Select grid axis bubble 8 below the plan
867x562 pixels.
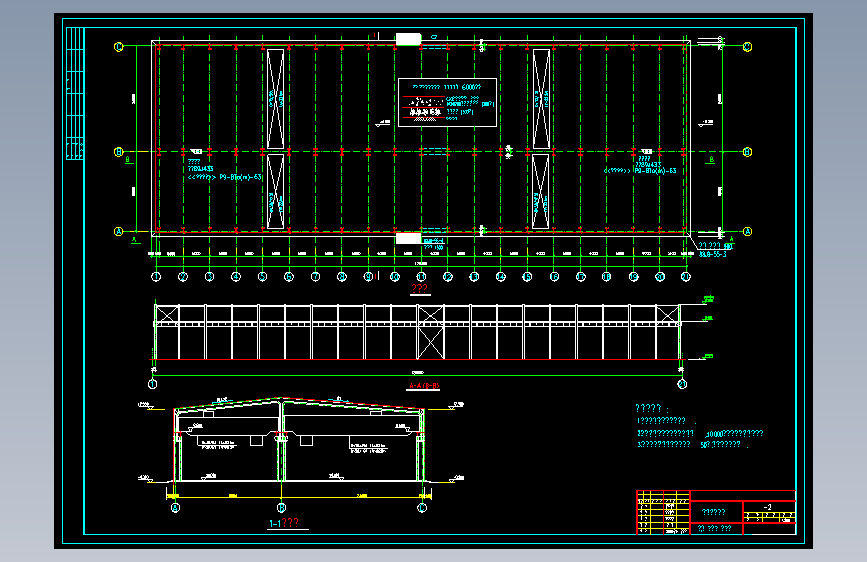coord(342,277)
